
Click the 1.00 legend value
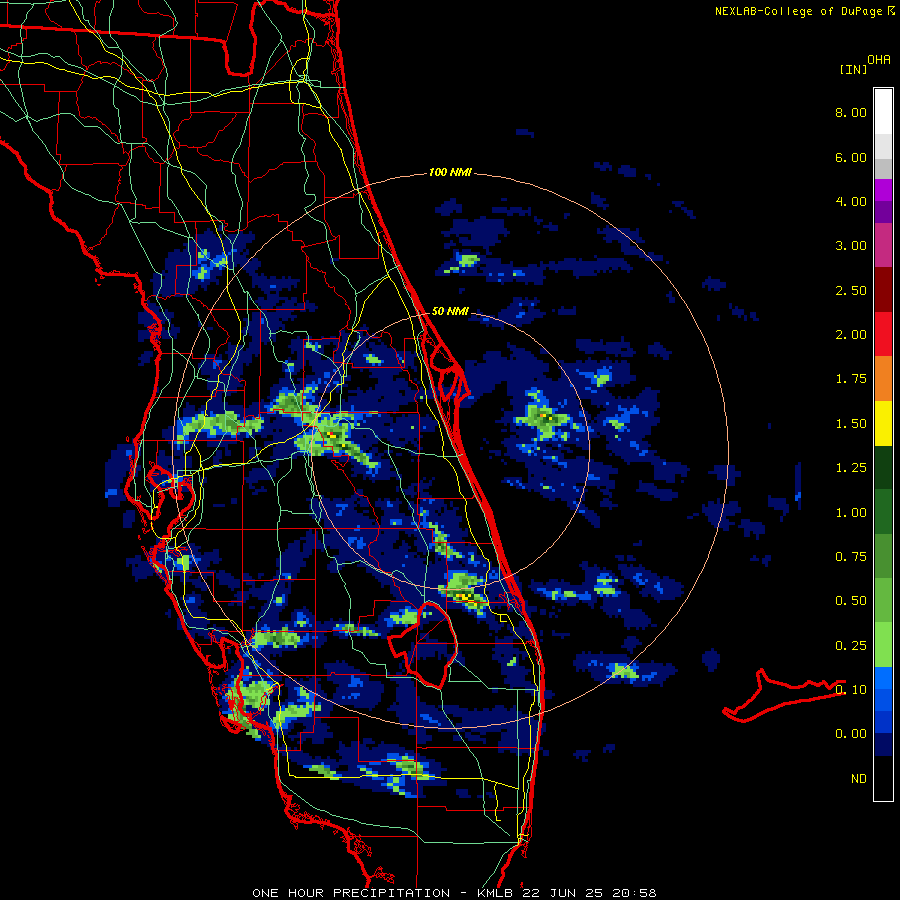851,513
